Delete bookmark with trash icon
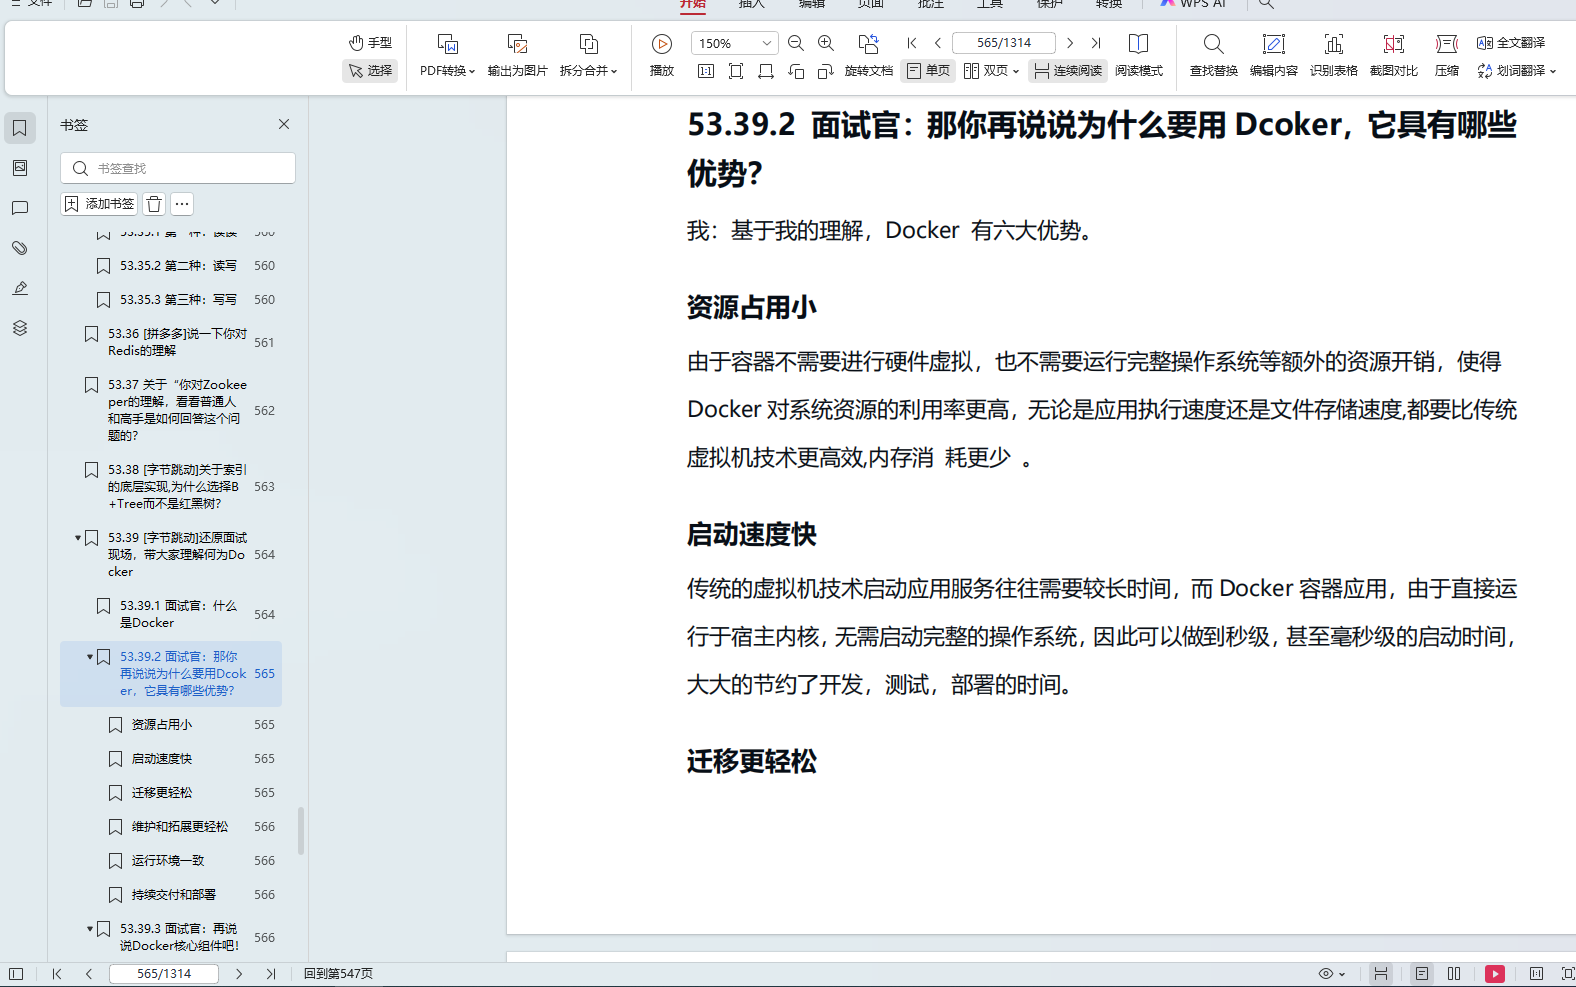The width and height of the screenshot is (1576, 987). [154, 204]
